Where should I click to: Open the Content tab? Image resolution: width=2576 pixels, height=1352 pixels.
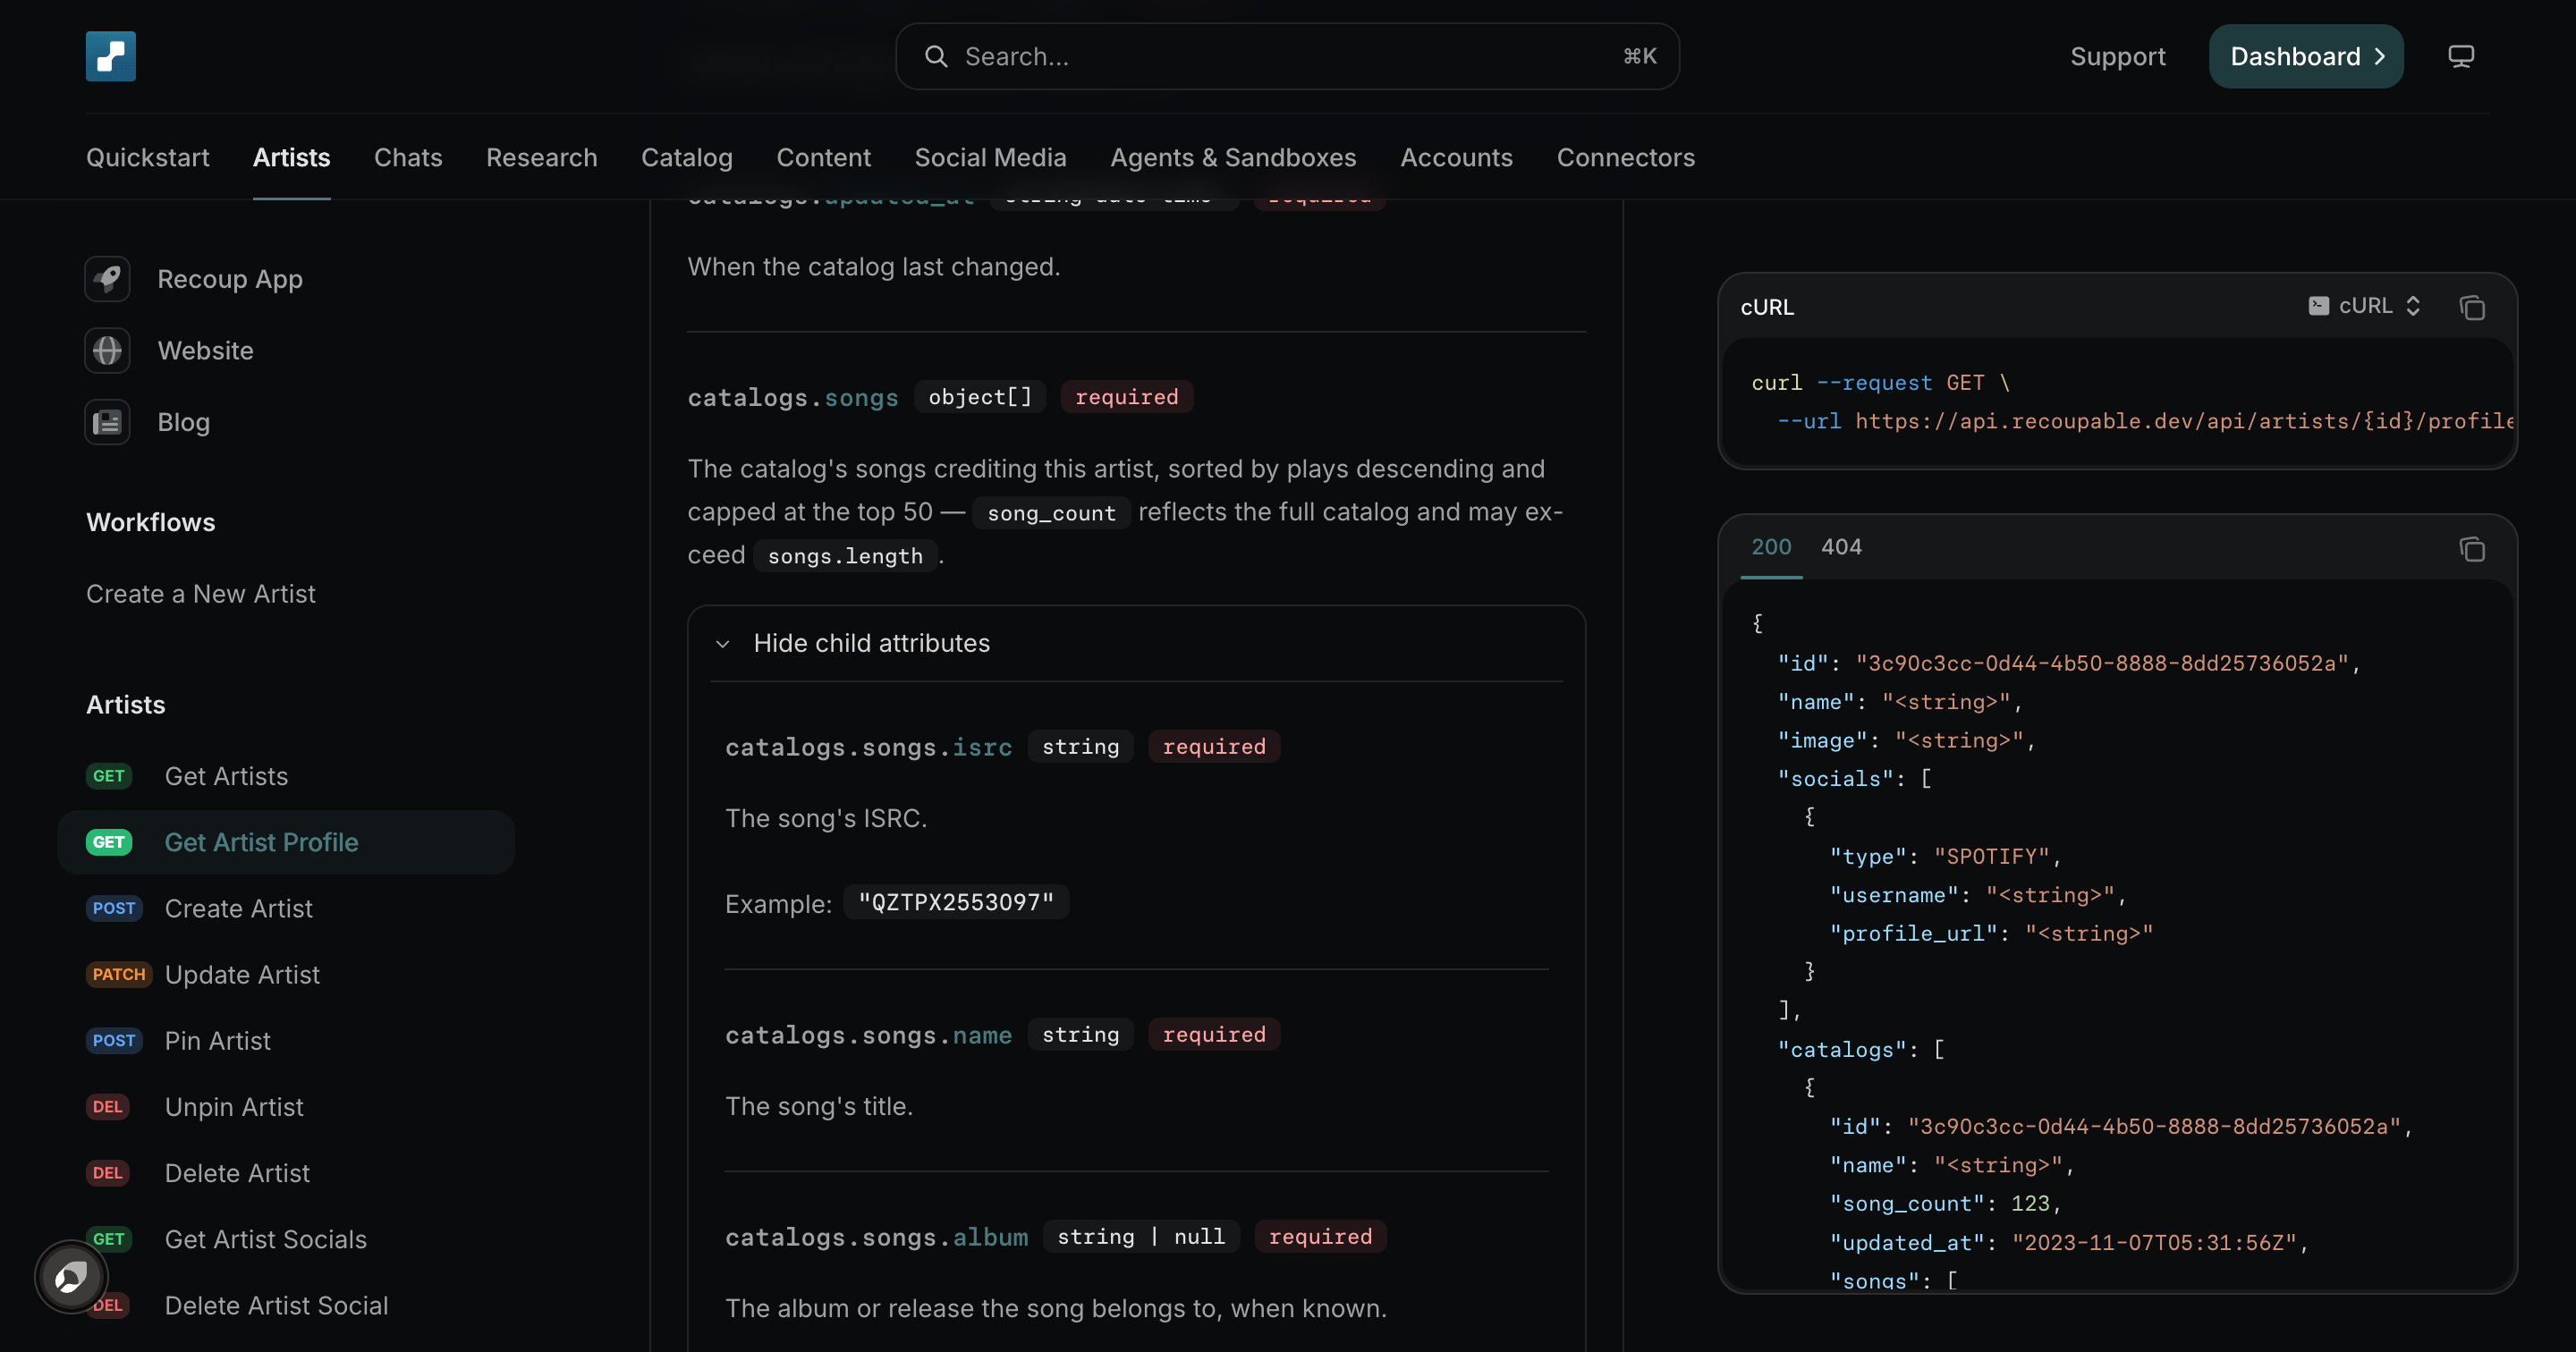[824, 158]
